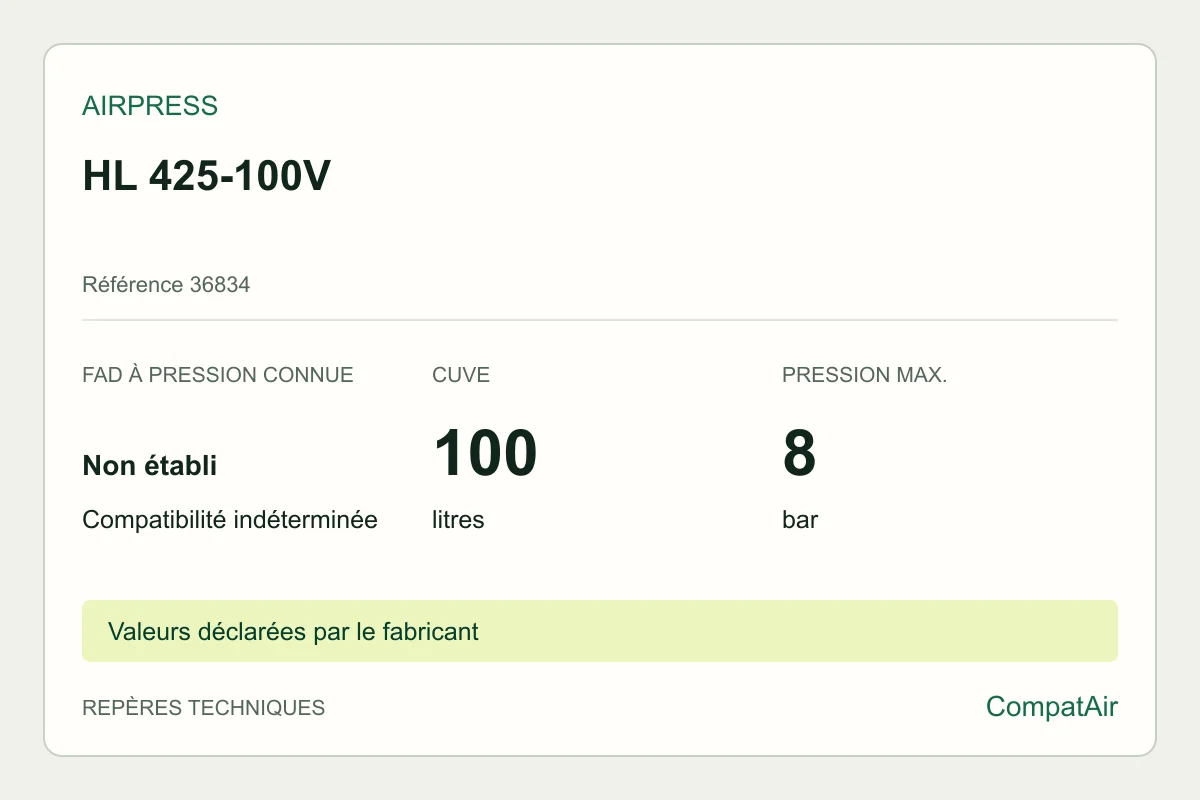Click the Référence 36834 text

(166, 285)
